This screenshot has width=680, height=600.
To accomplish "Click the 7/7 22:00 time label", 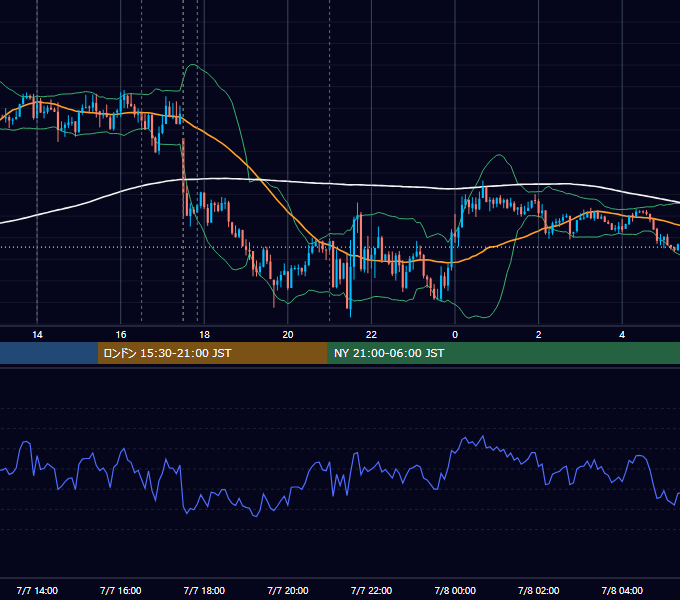I will 371,591.
